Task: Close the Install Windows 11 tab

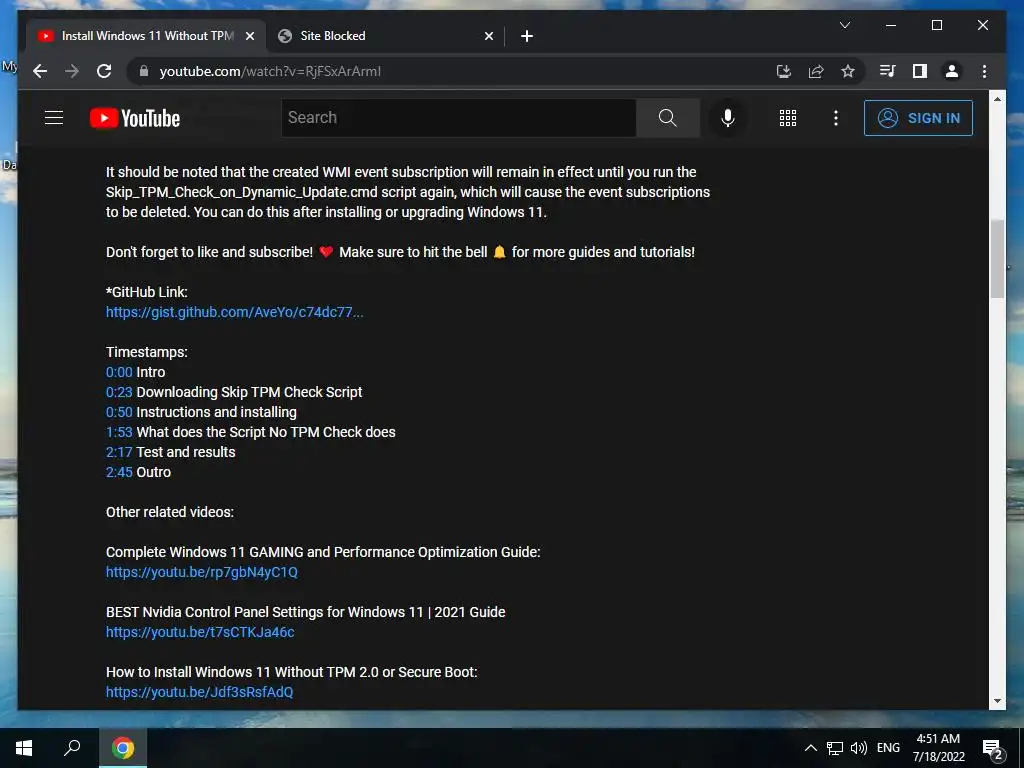Action: point(249,37)
